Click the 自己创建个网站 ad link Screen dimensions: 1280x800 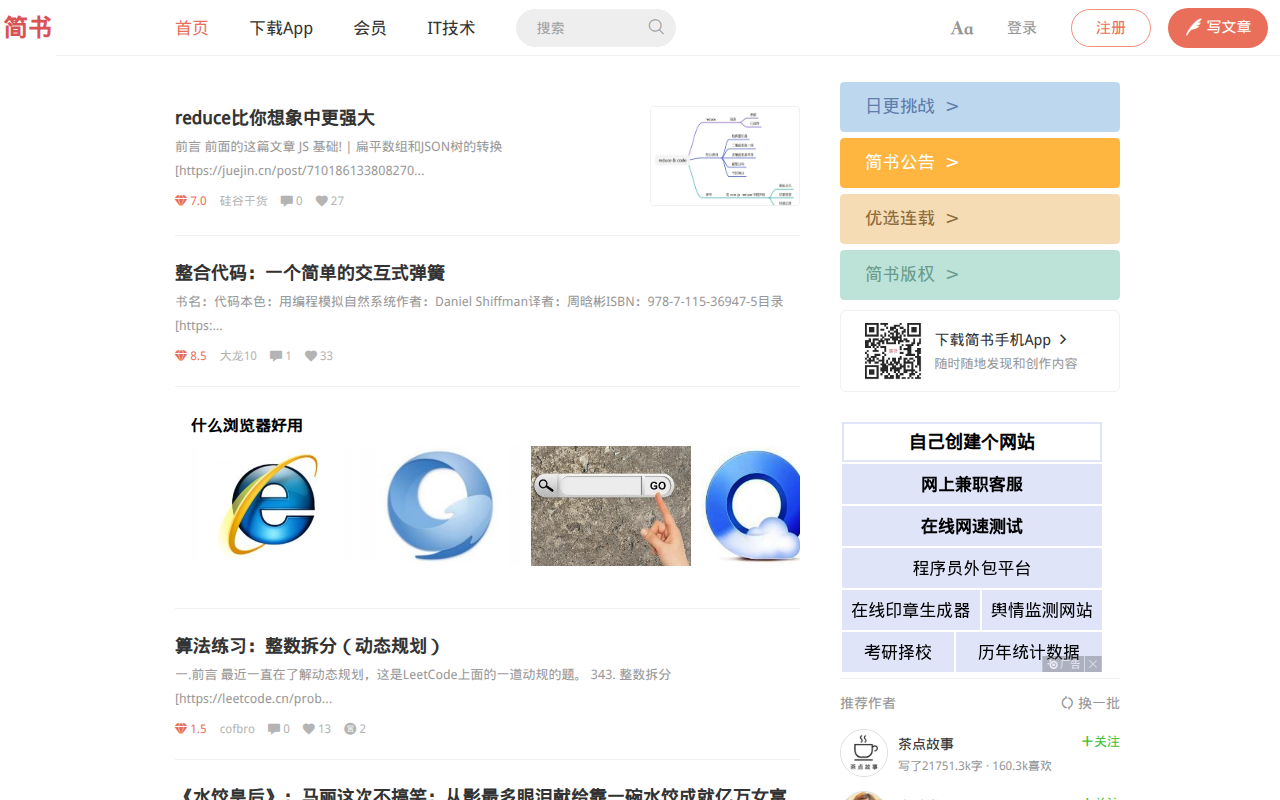tap(972, 442)
